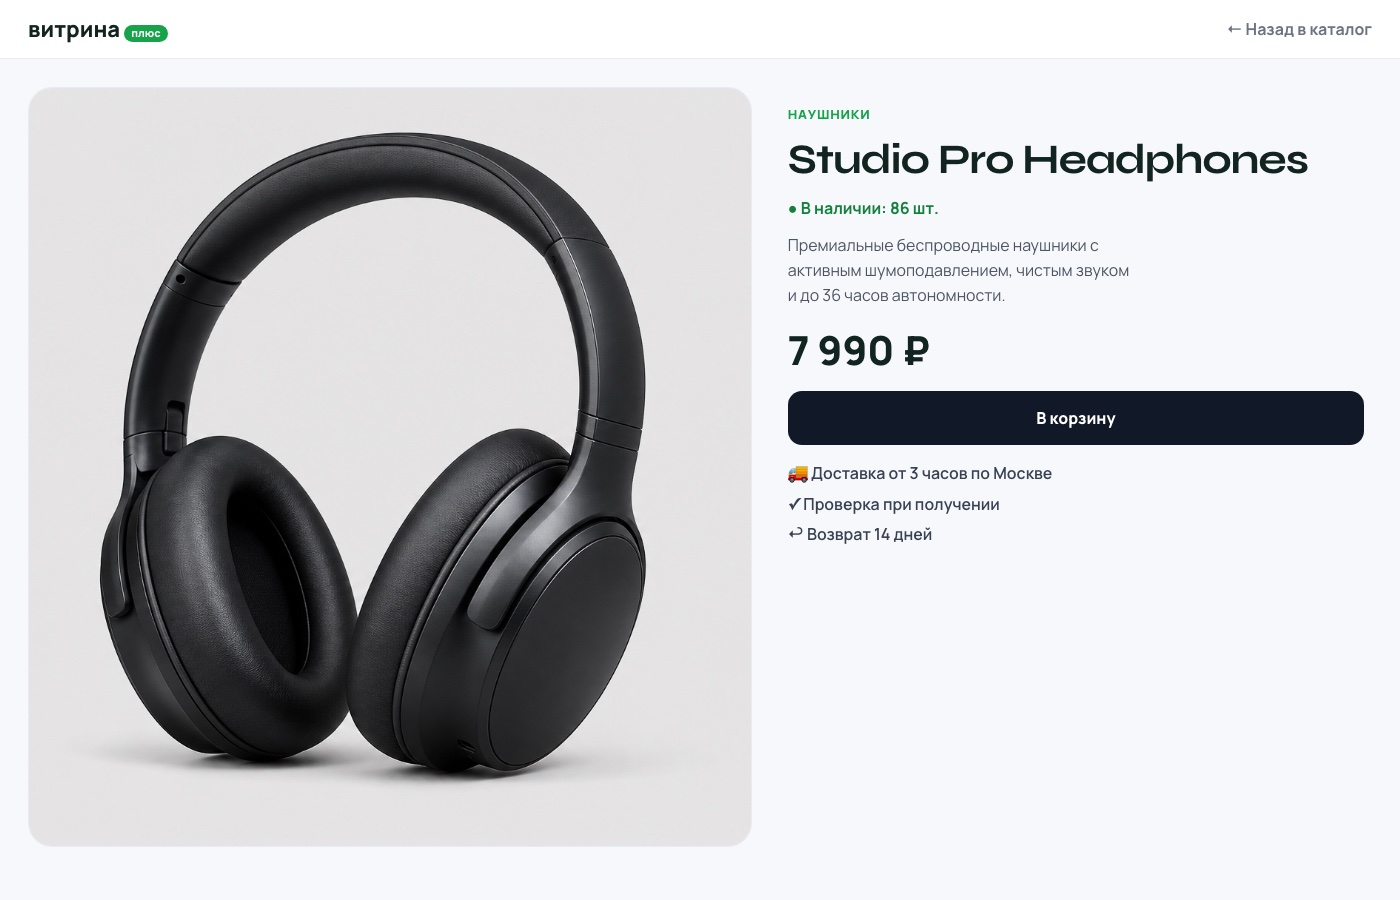
Task: Click the В наличии: 86 шт. status
Action: 863,208
